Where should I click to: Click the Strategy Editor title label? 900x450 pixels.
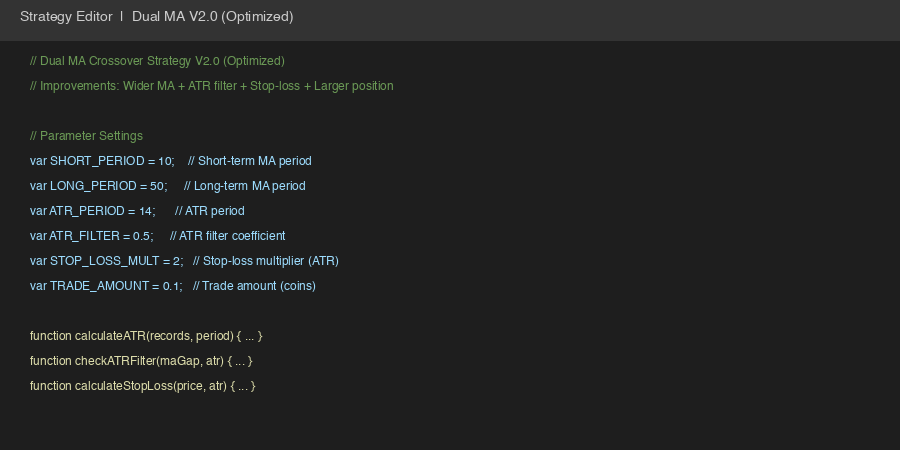pyautogui.click(x=66, y=17)
